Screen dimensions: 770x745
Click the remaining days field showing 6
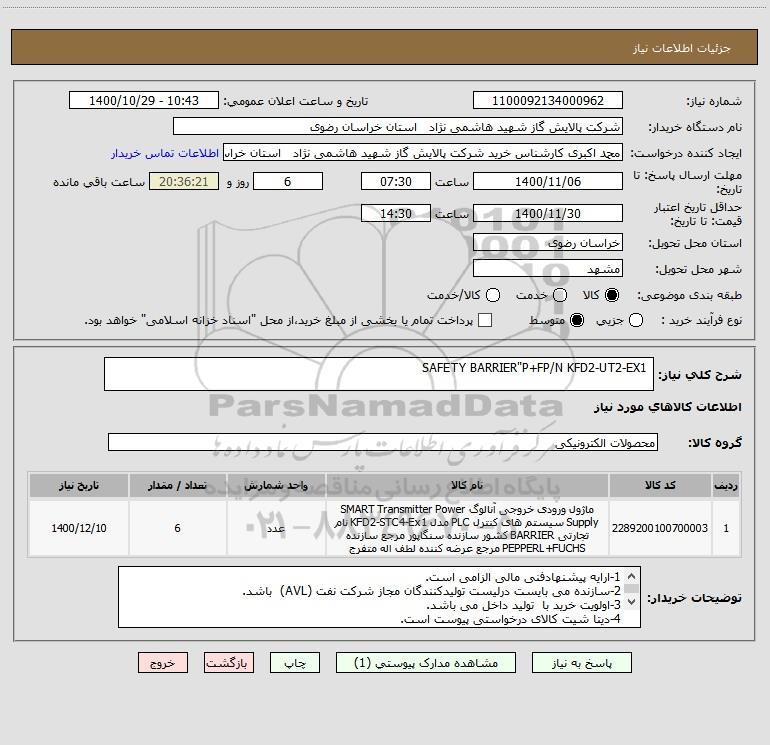pyautogui.click(x=288, y=181)
